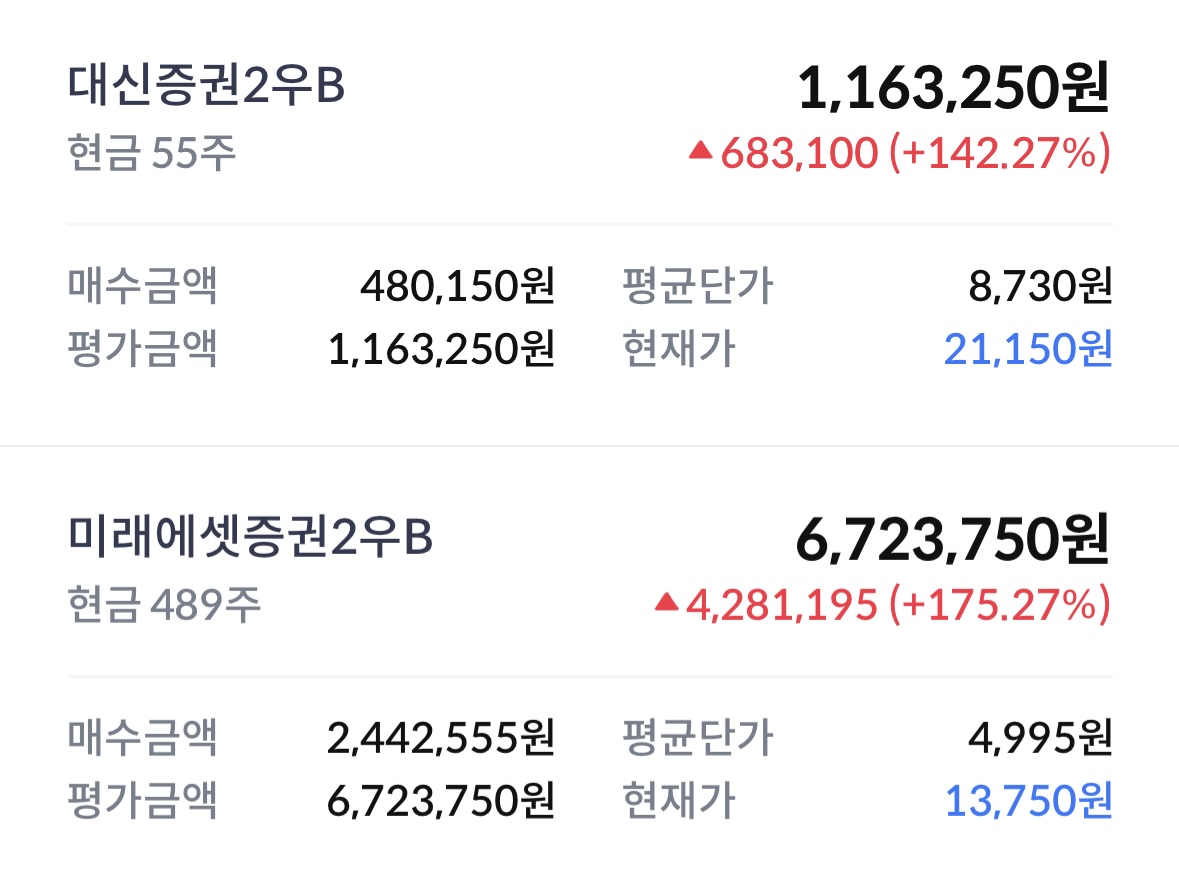
Task: Select the purchase amount 480,150원
Action: pyautogui.click(x=457, y=288)
